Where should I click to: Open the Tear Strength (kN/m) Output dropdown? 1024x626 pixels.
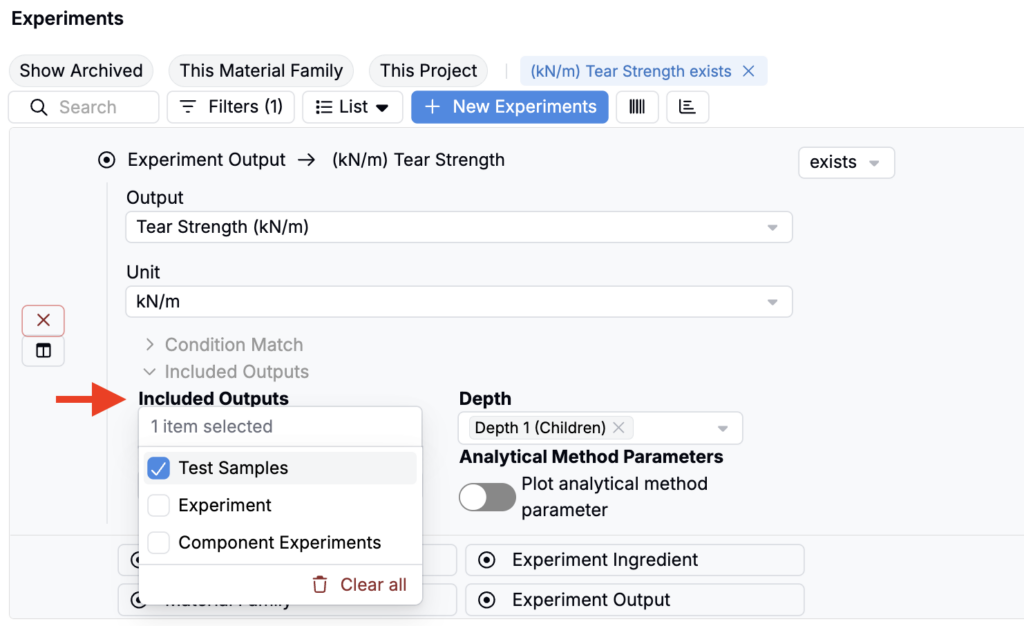(x=459, y=227)
